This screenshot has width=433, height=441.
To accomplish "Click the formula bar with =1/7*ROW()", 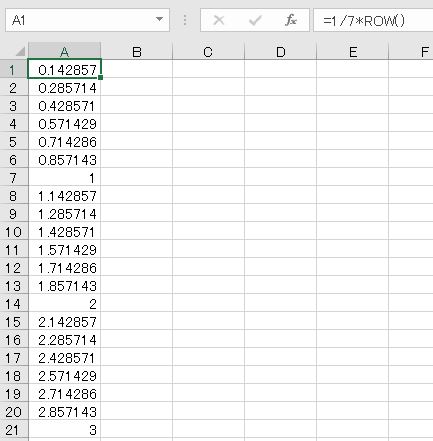I will [373, 20].
